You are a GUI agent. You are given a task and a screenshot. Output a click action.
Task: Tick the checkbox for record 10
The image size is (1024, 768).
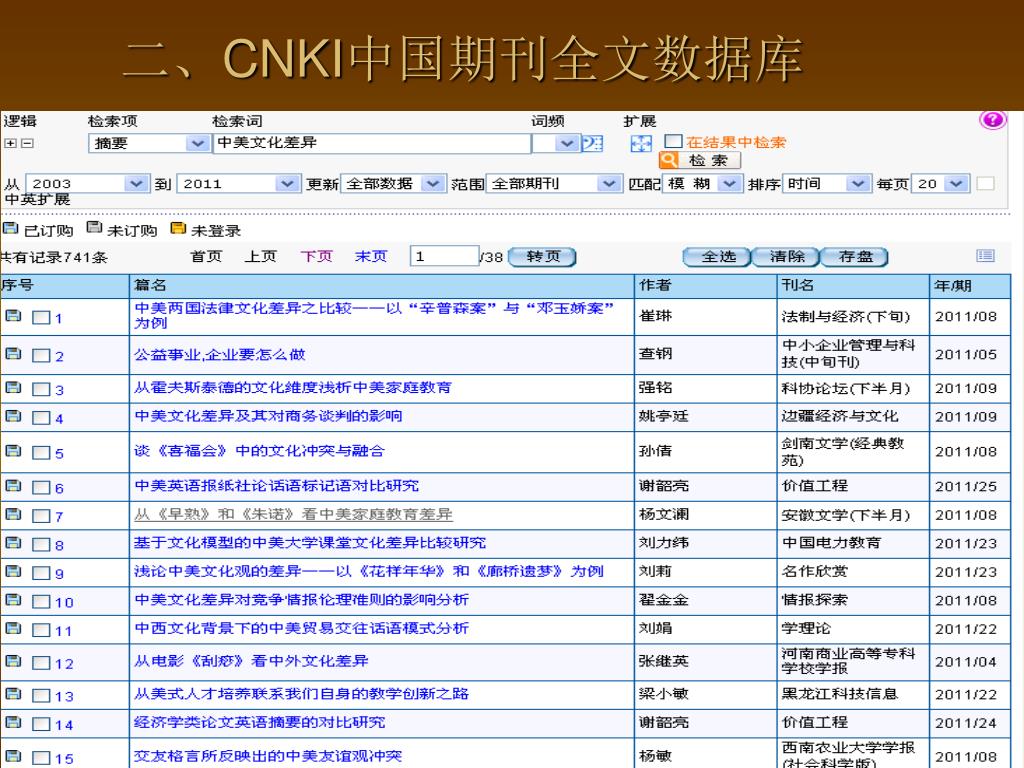[41, 601]
